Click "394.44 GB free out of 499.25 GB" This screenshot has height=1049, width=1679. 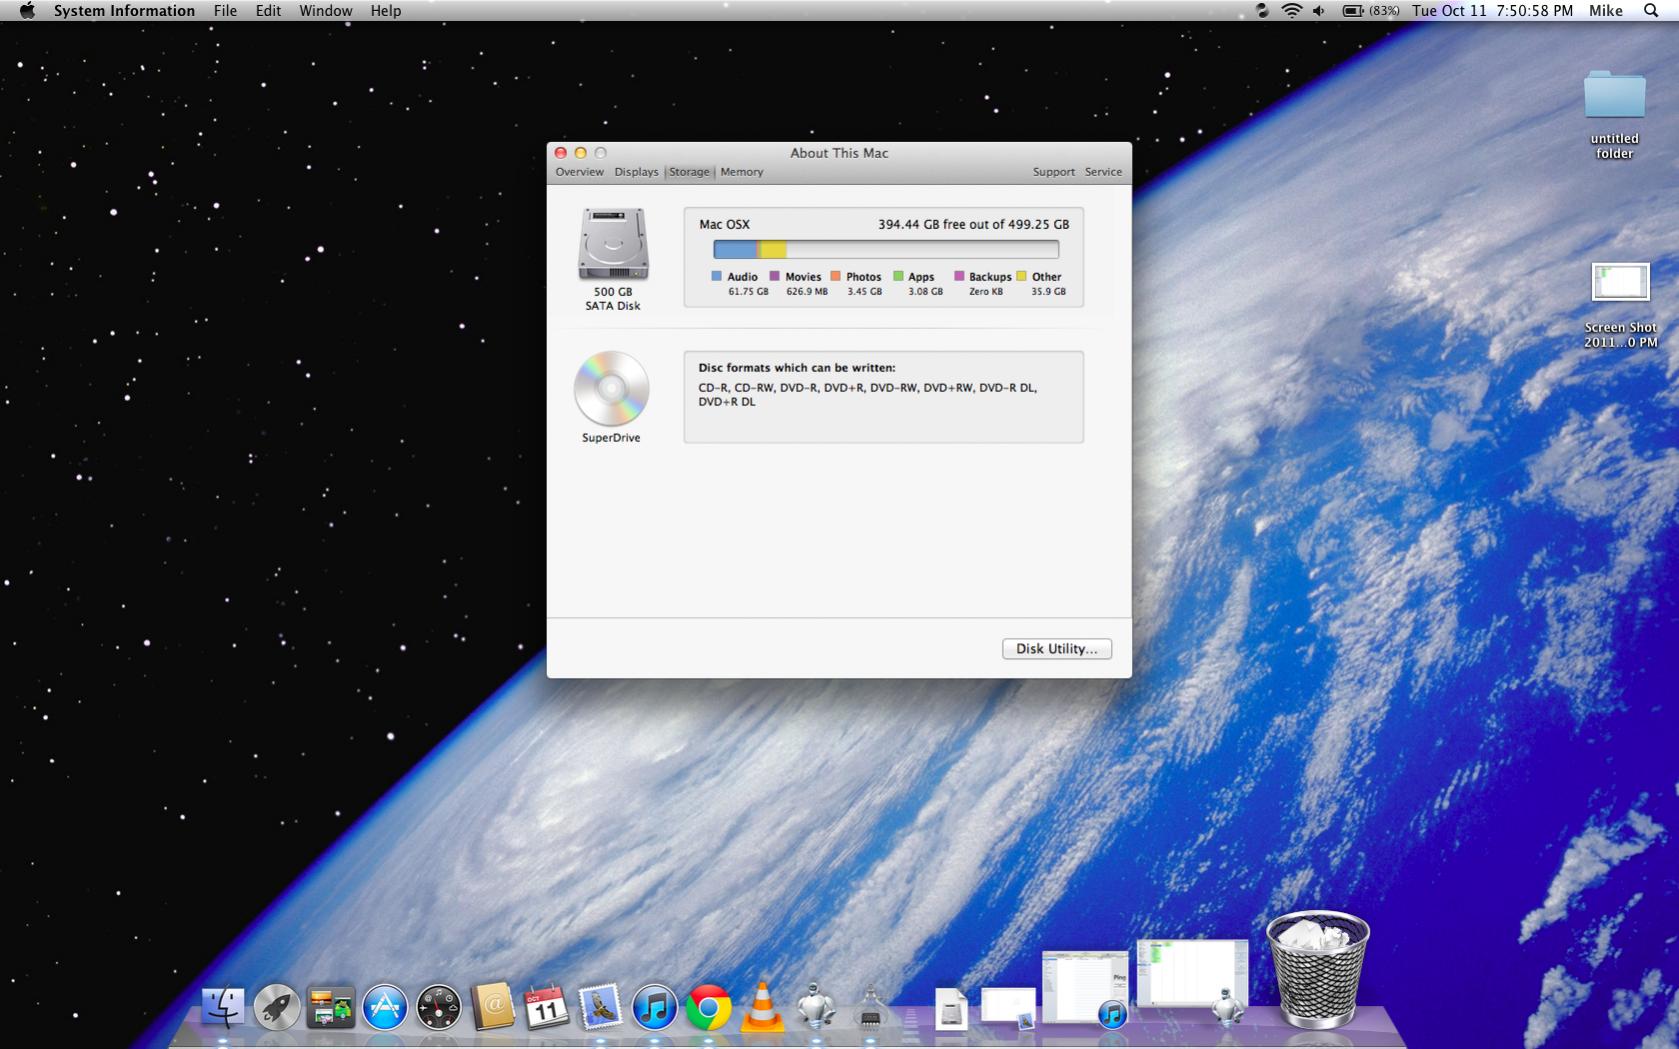tap(973, 224)
